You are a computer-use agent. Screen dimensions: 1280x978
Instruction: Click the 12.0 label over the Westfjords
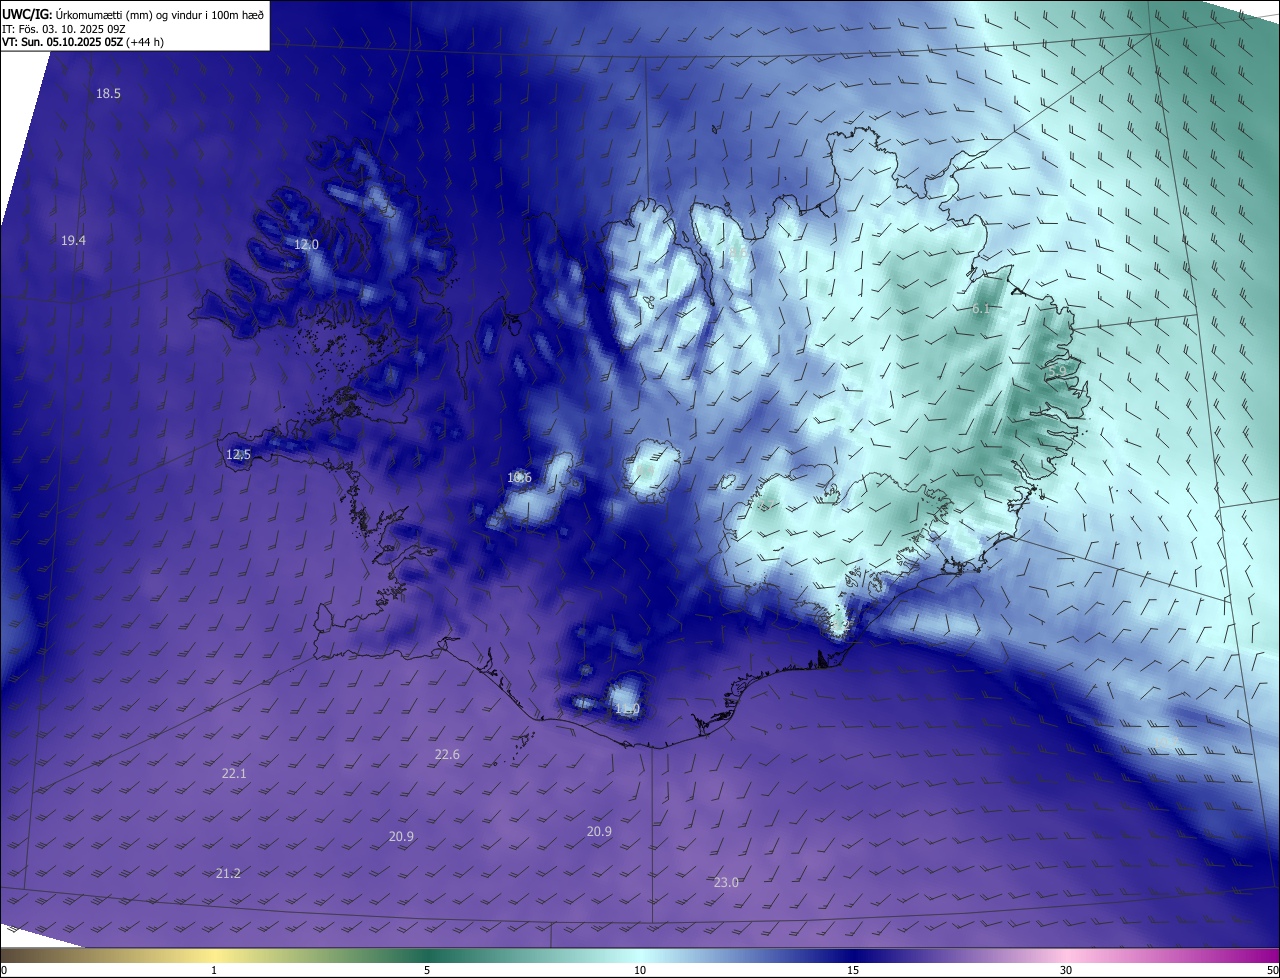[x=306, y=245]
